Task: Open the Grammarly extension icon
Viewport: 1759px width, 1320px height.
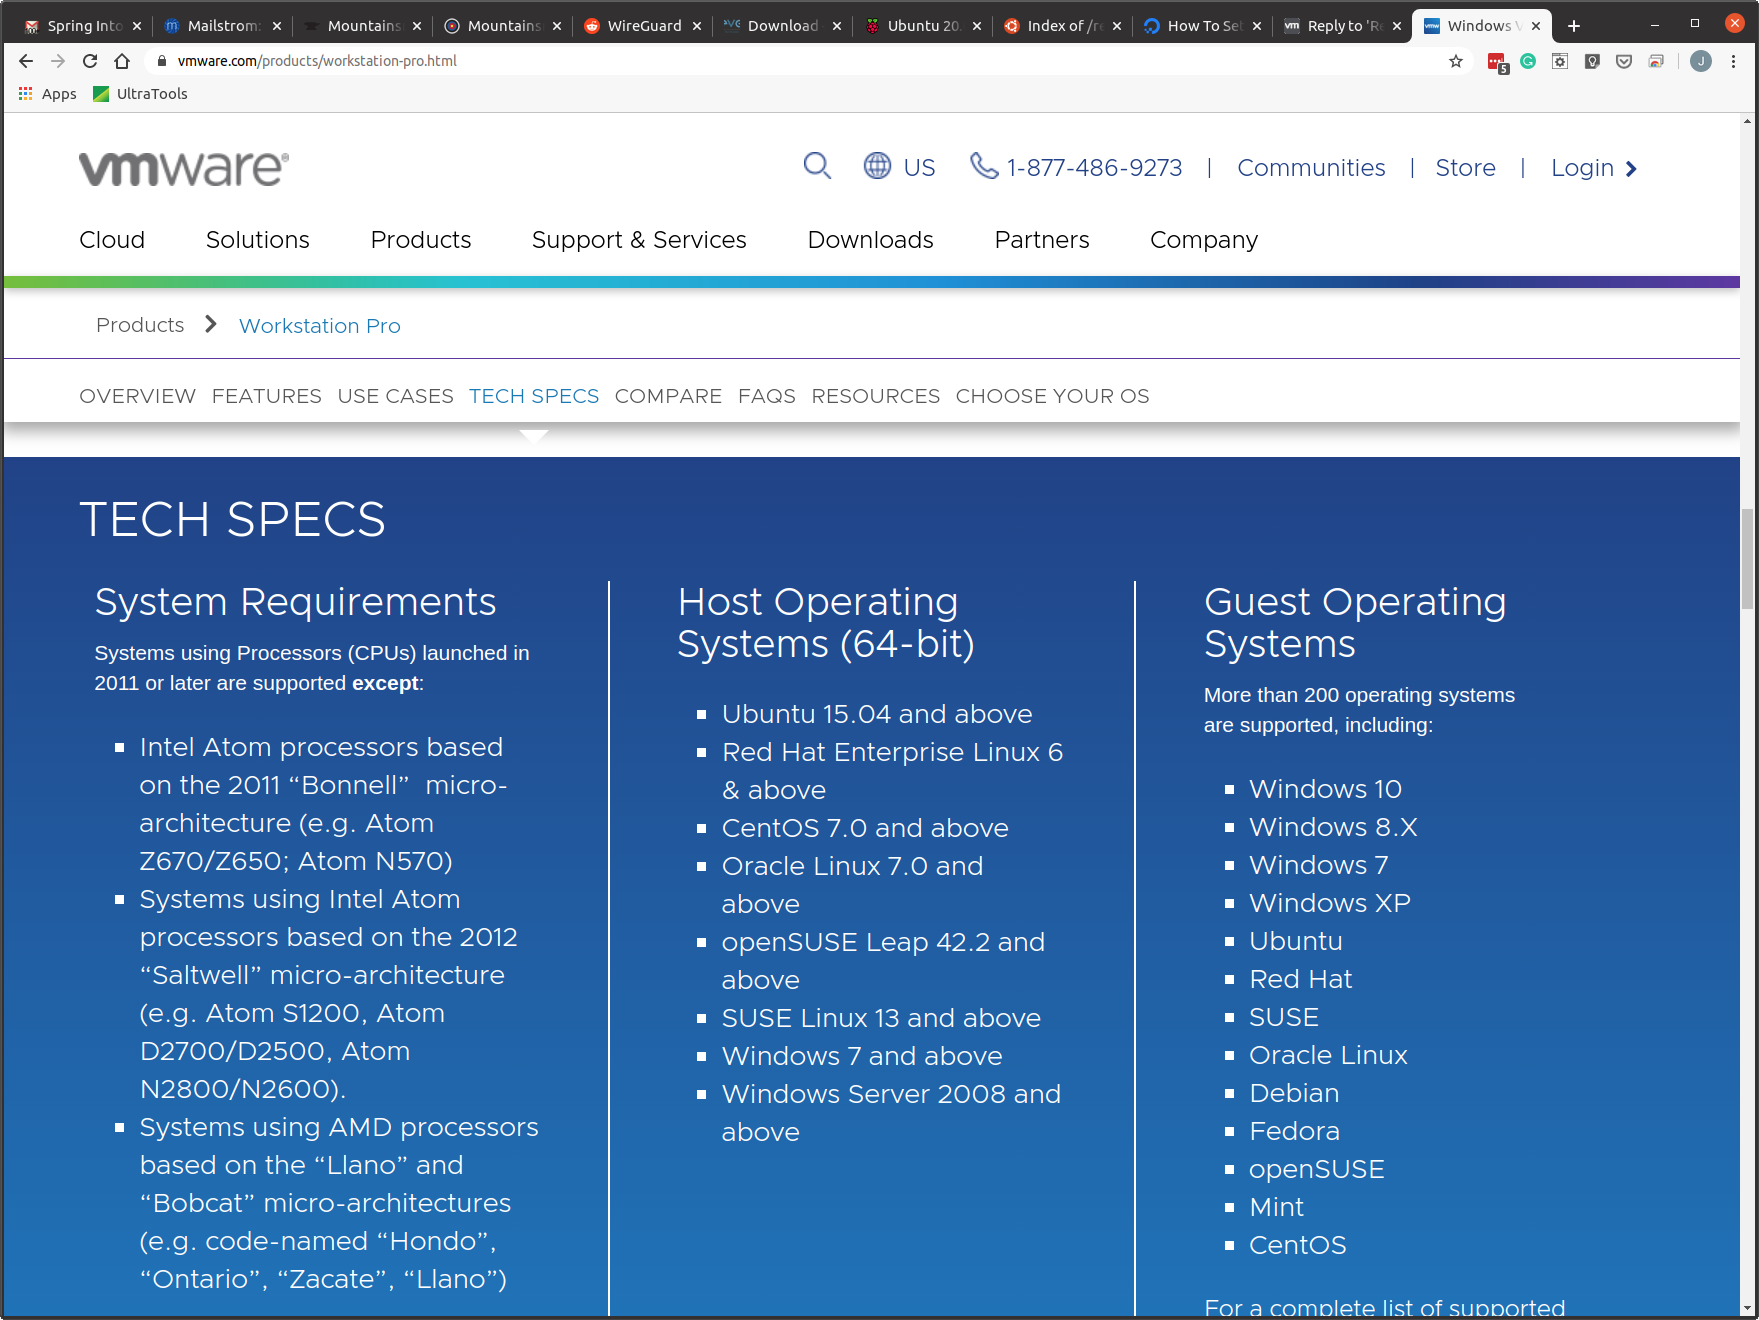Action: tap(1528, 61)
